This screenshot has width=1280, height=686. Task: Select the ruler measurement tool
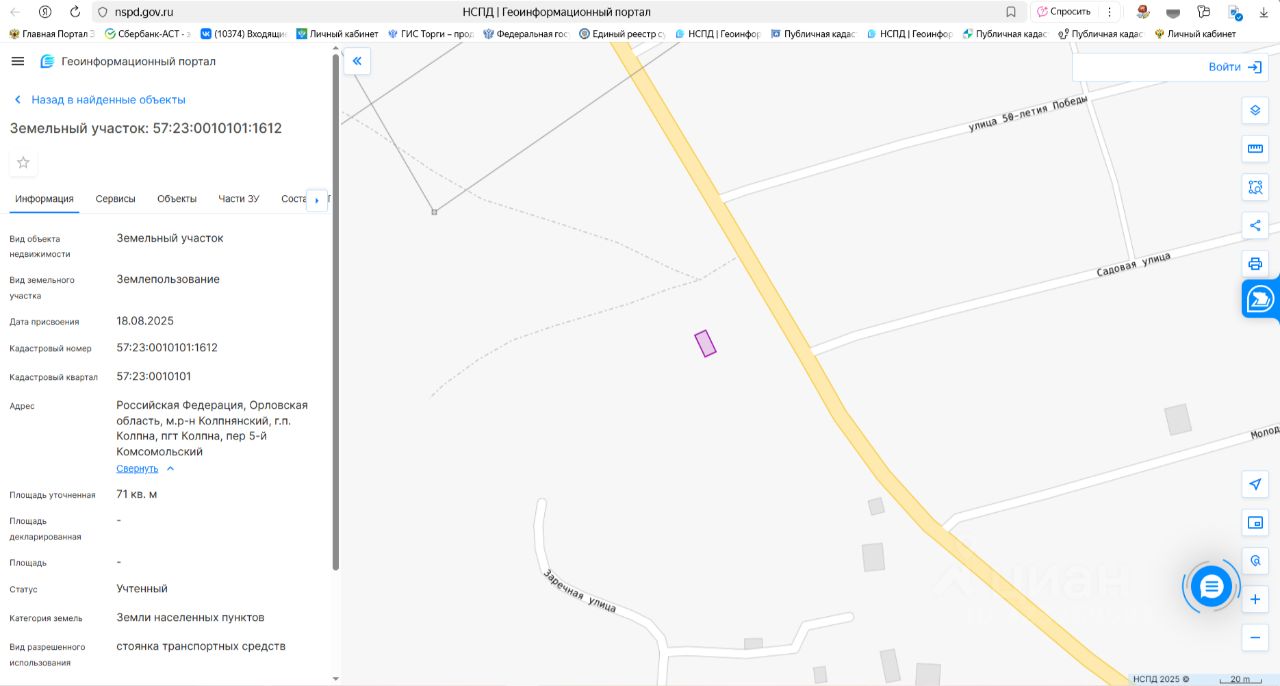pyautogui.click(x=1255, y=149)
